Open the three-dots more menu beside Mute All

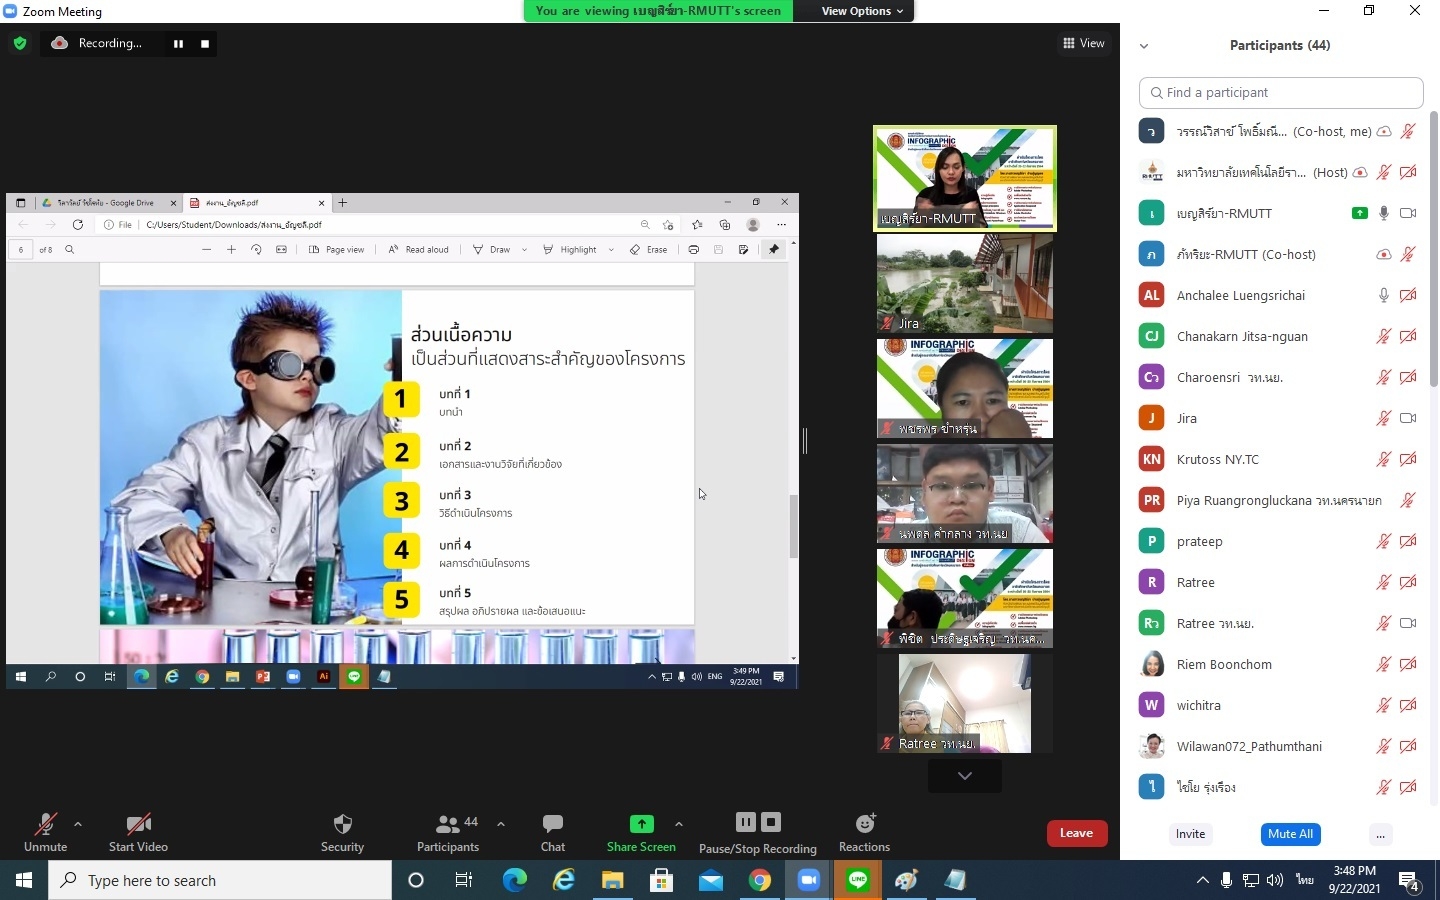1380,834
